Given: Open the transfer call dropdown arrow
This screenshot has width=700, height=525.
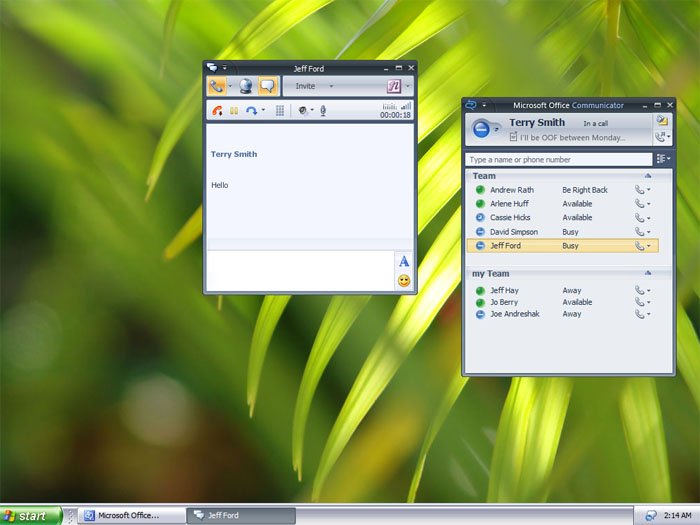Looking at the screenshot, I should 263,110.
